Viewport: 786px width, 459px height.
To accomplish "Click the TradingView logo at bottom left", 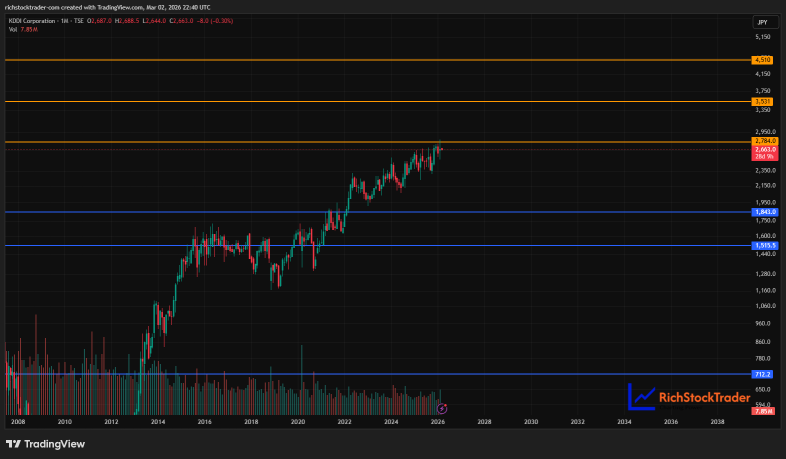I will (x=45, y=444).
